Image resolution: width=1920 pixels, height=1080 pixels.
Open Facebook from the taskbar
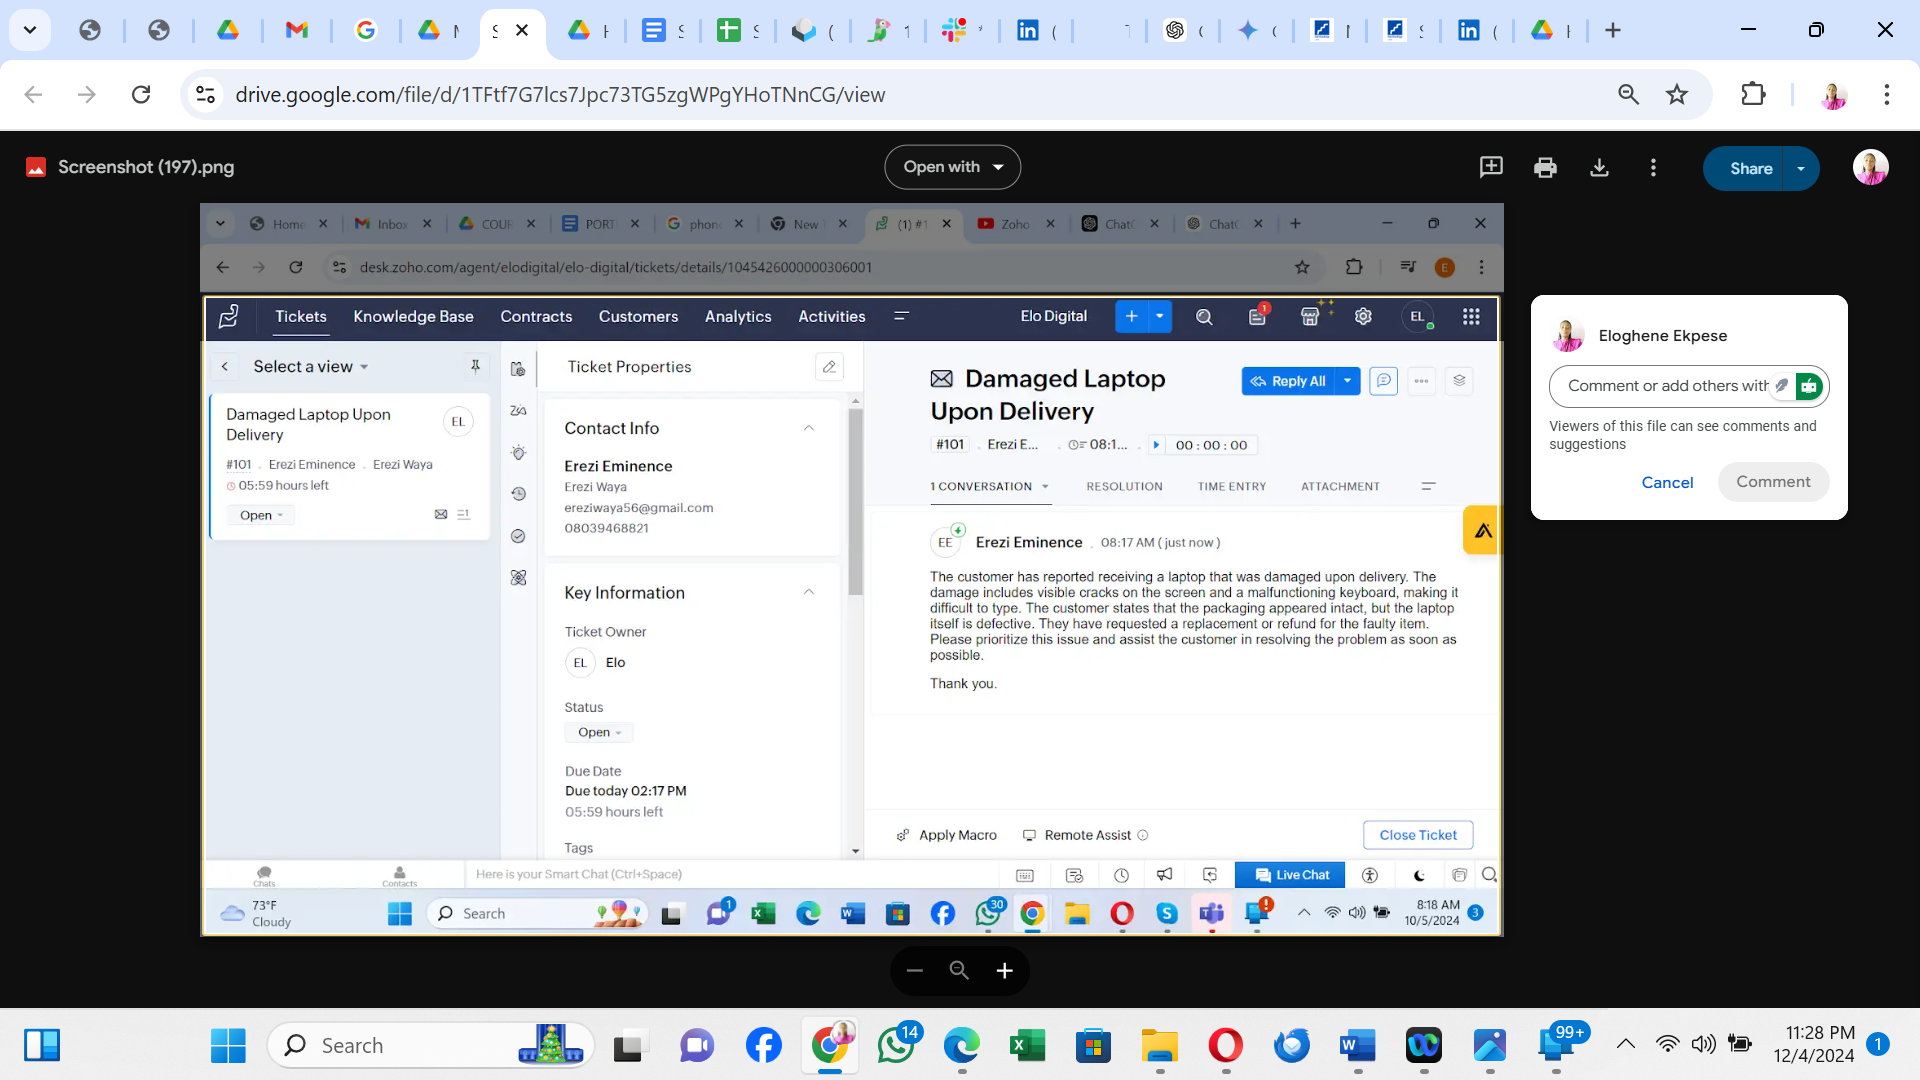[x=763, y=1046]
